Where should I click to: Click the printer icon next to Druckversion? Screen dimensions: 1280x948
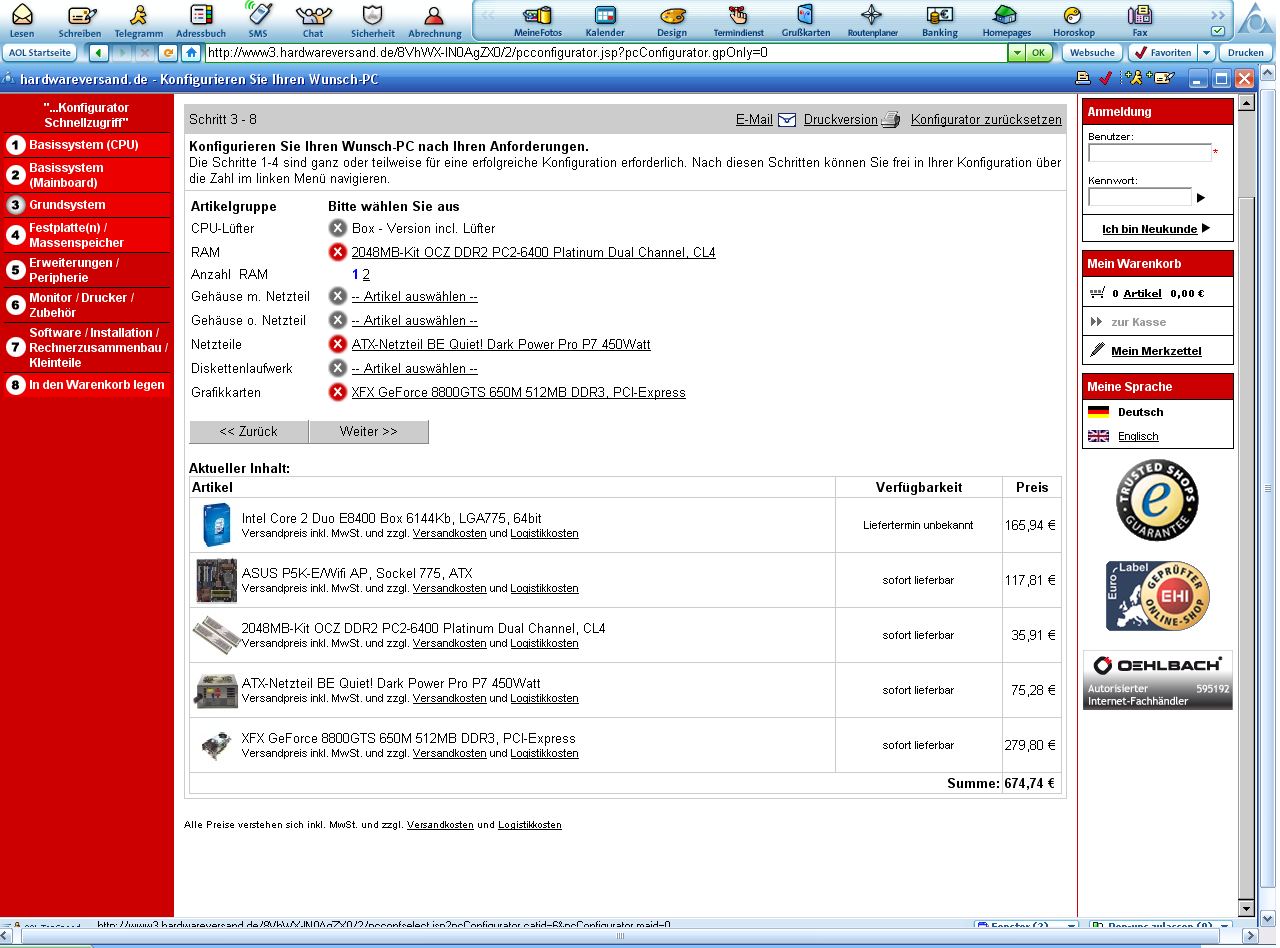click(891, 120)
